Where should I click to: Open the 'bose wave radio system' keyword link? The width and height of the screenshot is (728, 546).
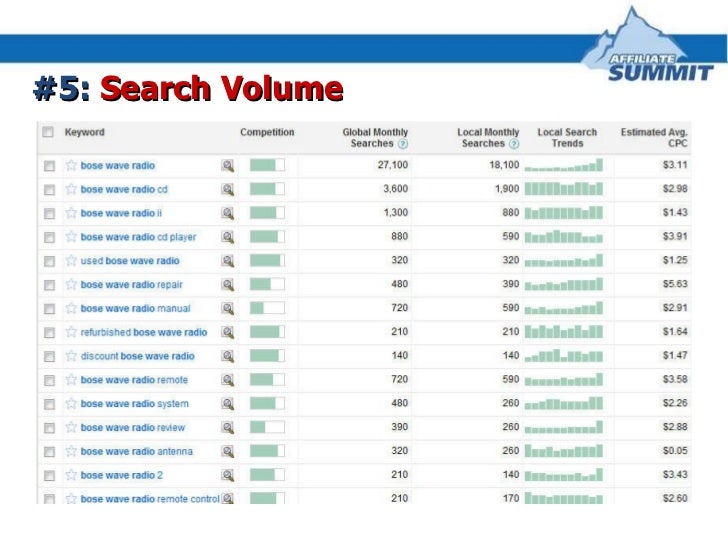pos(135,404)
